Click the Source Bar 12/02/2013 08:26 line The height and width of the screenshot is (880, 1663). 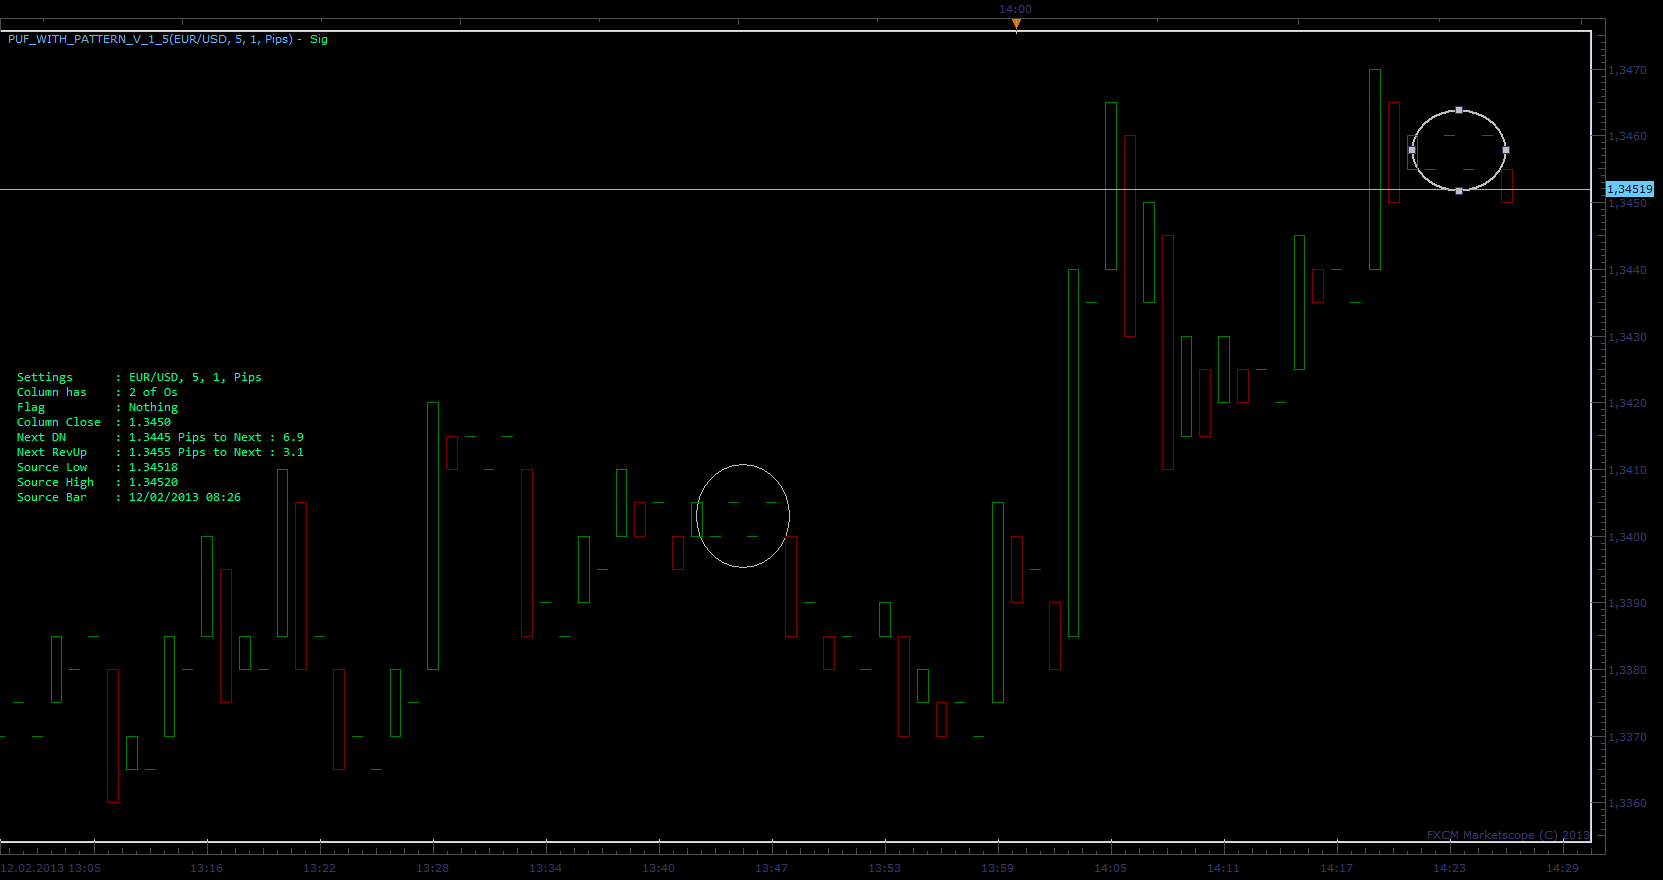coord(129,497)
